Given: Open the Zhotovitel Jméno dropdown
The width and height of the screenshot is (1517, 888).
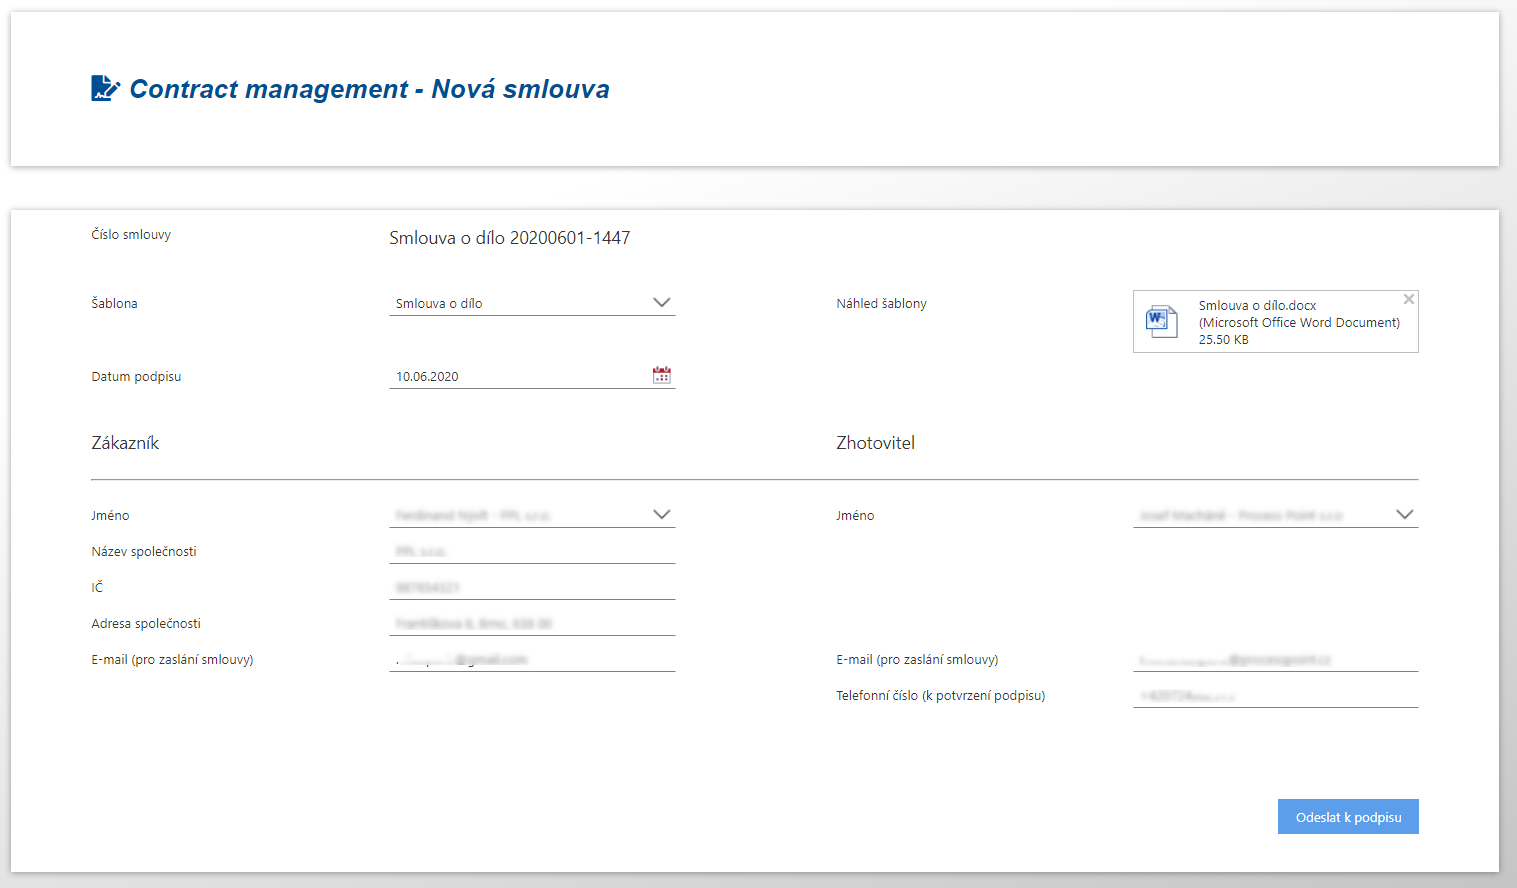Looking at the screenshot, I should pyautogui.click(x=1404, y=515).
